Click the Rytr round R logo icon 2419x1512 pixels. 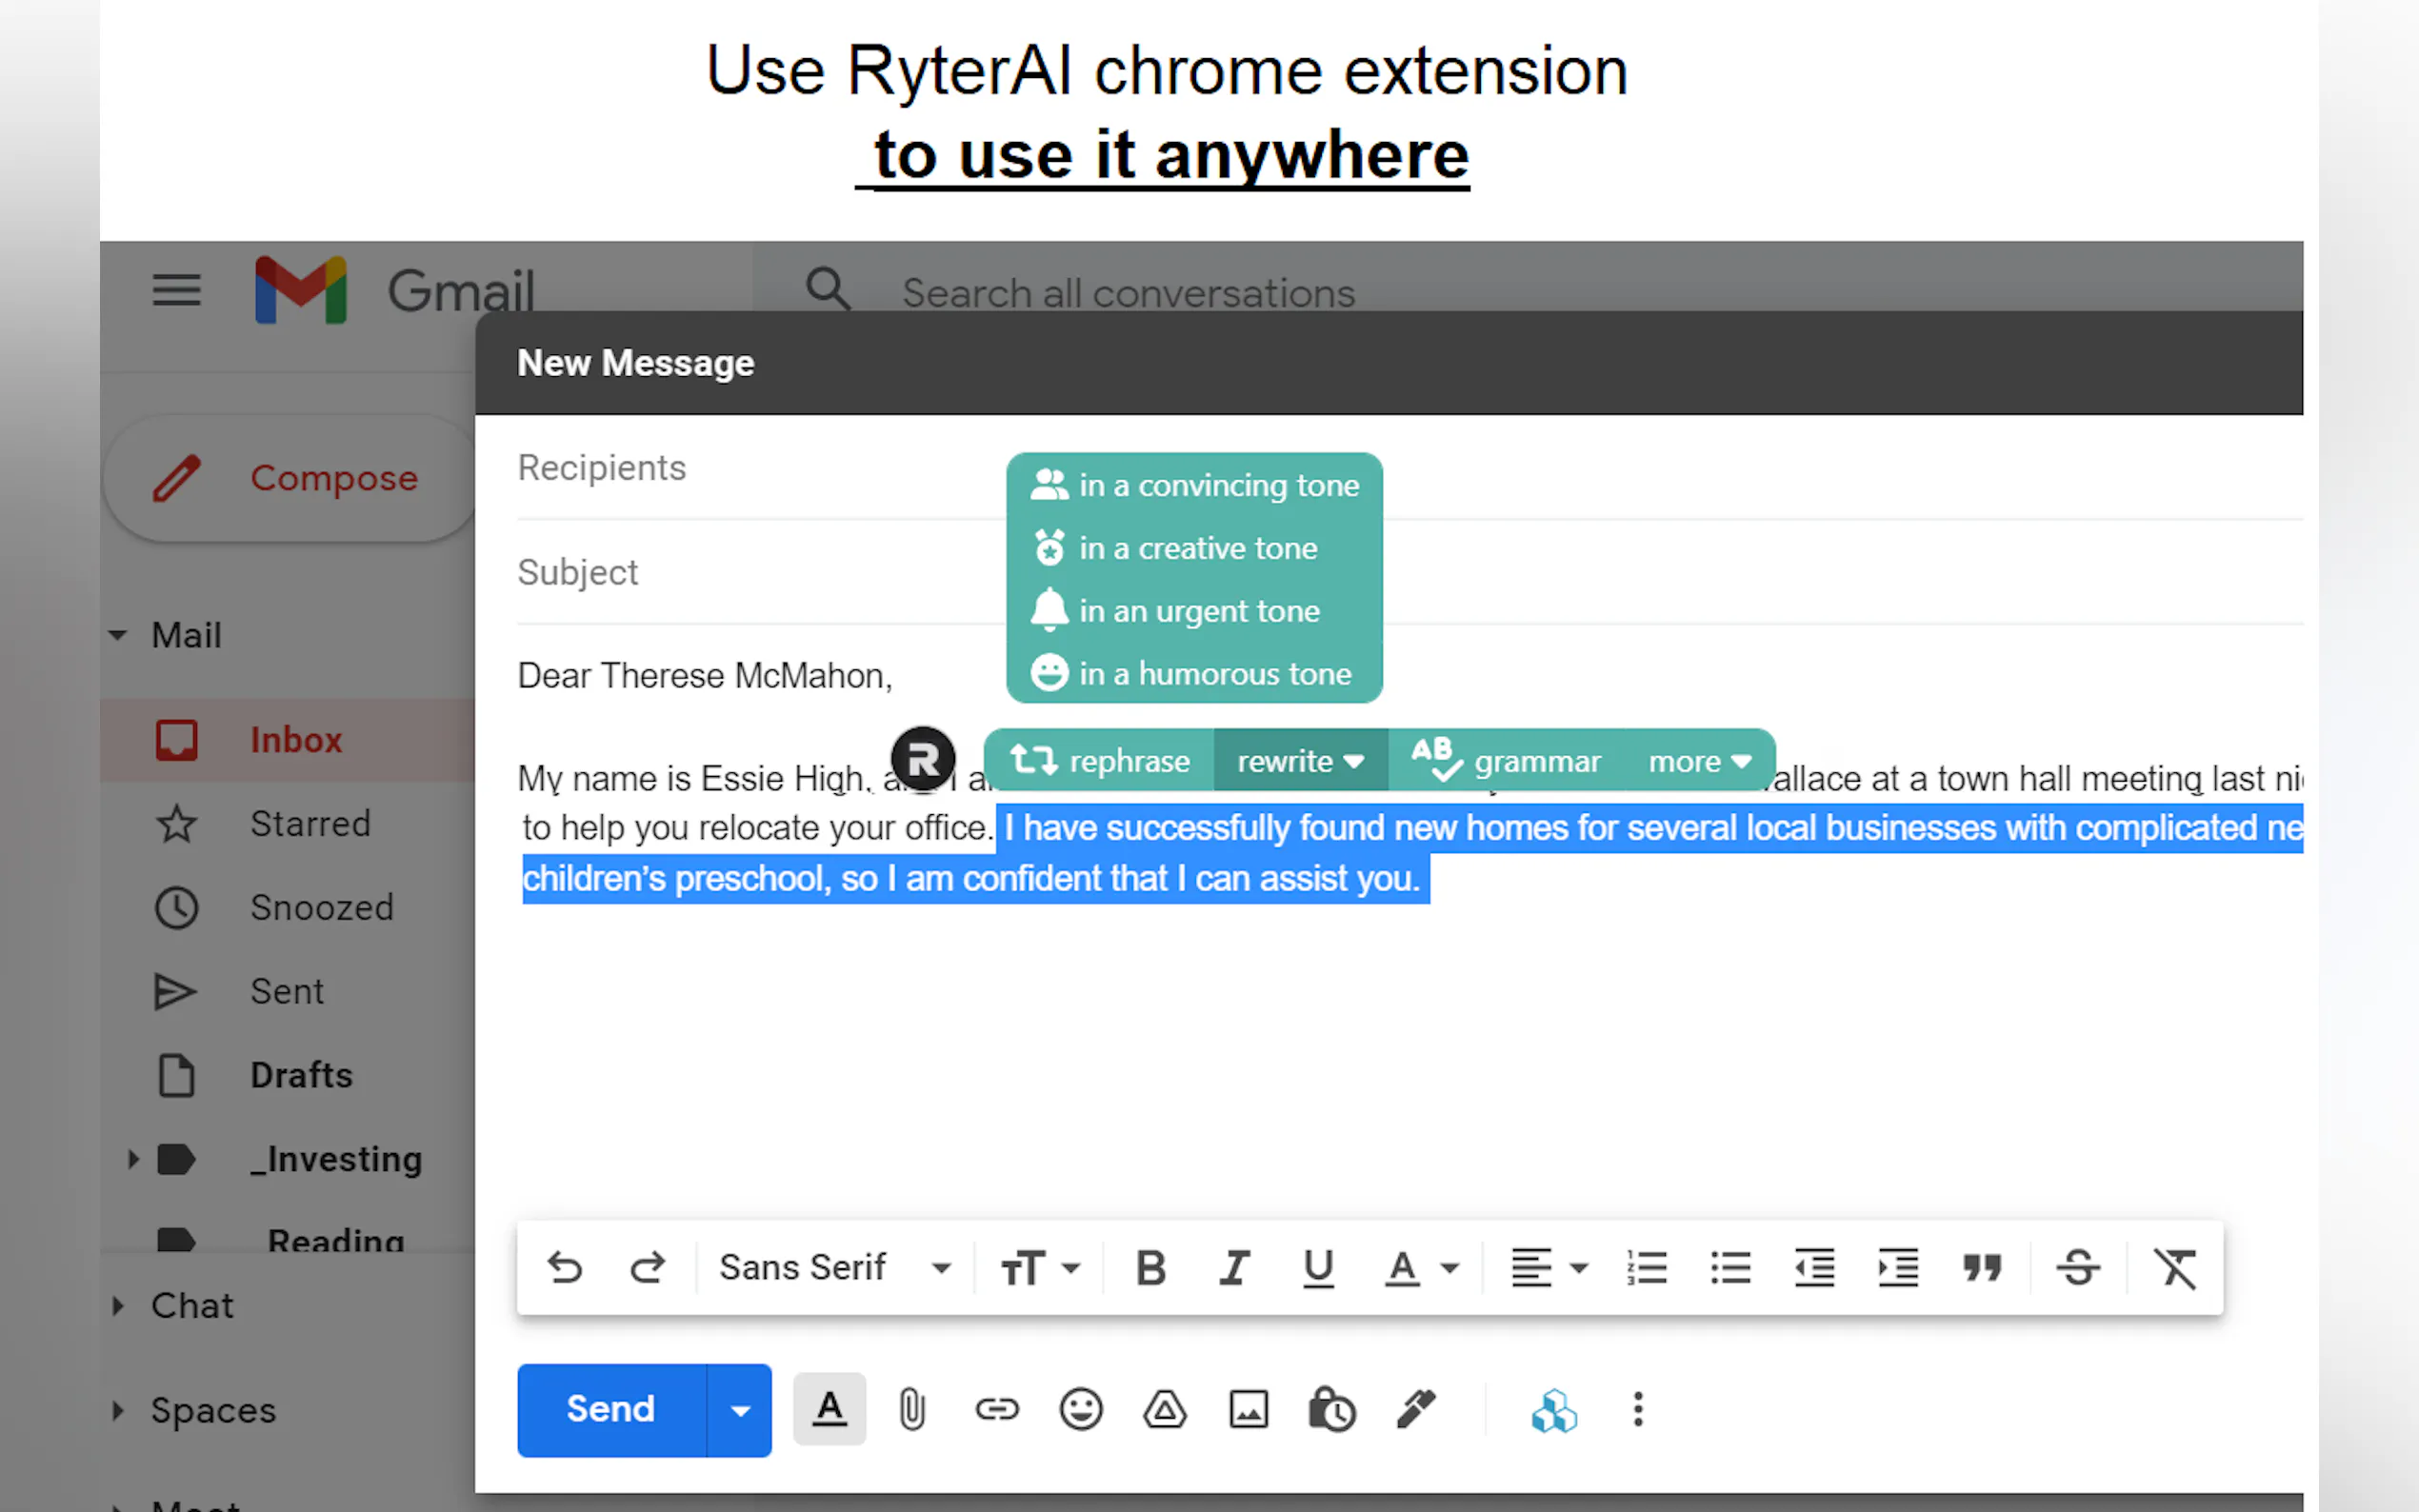coord(922,760)
